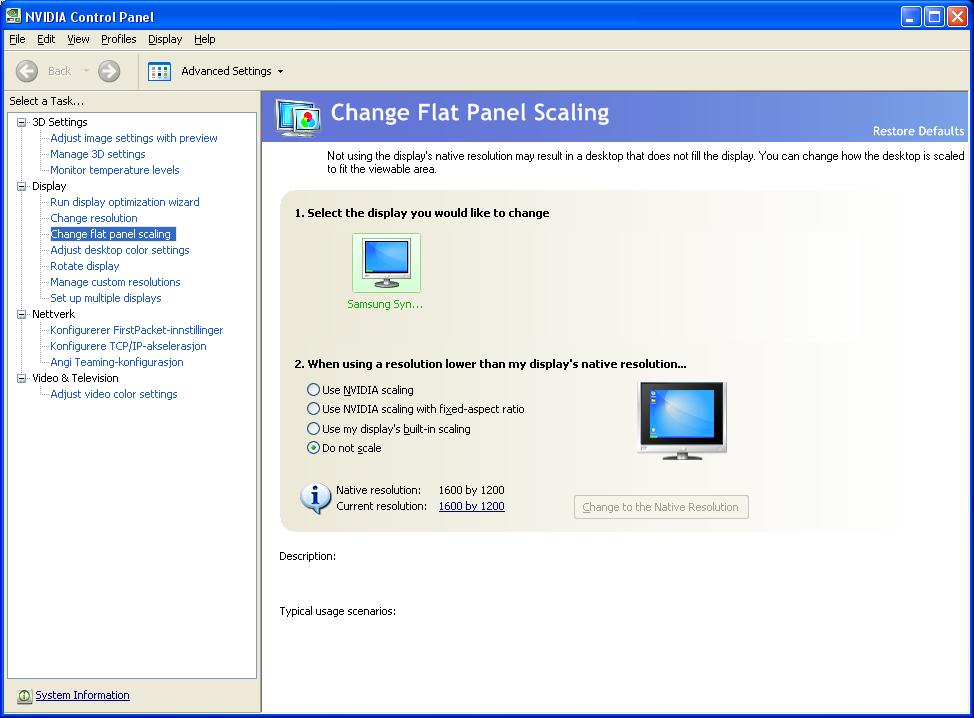Select Change flat panel scaling task
Screen dimensions: 974x718
112,234
